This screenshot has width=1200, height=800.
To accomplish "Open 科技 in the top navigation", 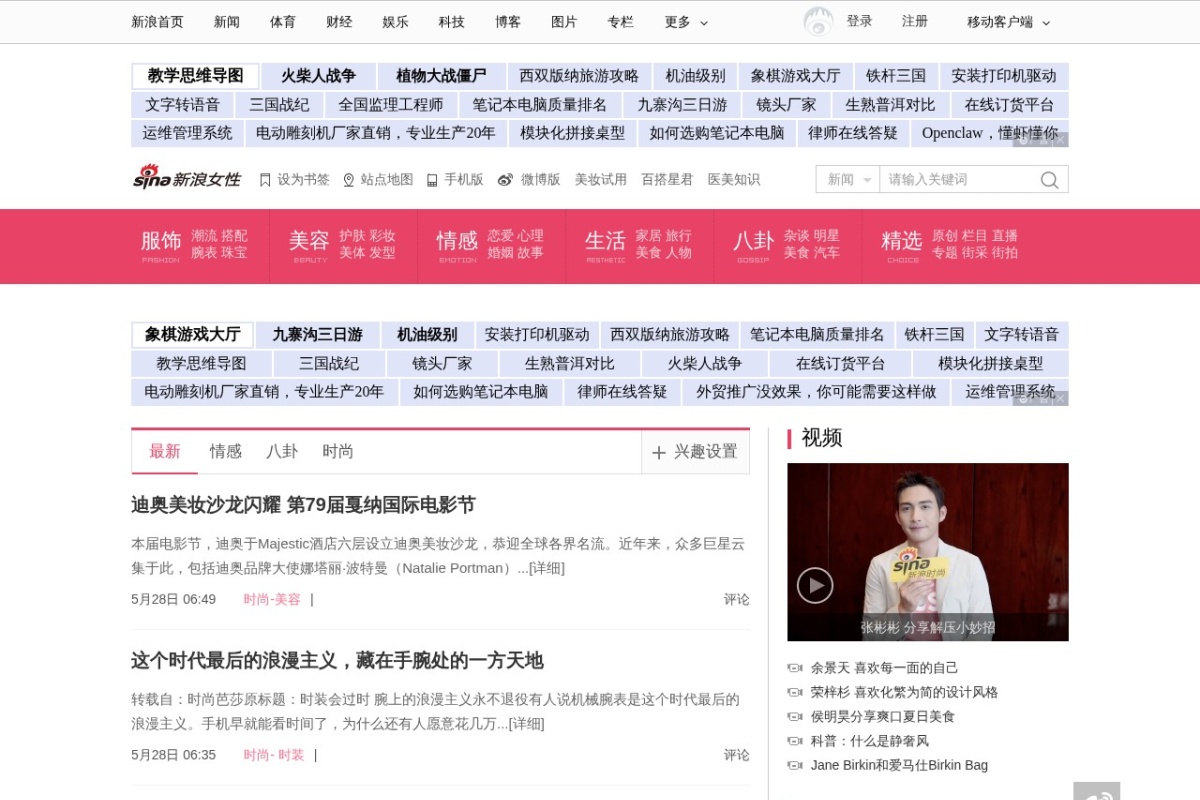I will click(451, 22).
